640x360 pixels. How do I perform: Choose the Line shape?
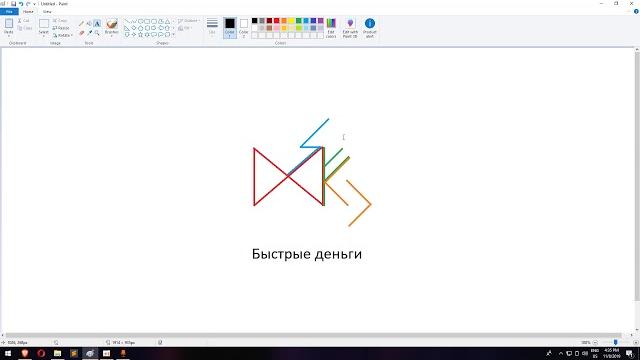127,21
